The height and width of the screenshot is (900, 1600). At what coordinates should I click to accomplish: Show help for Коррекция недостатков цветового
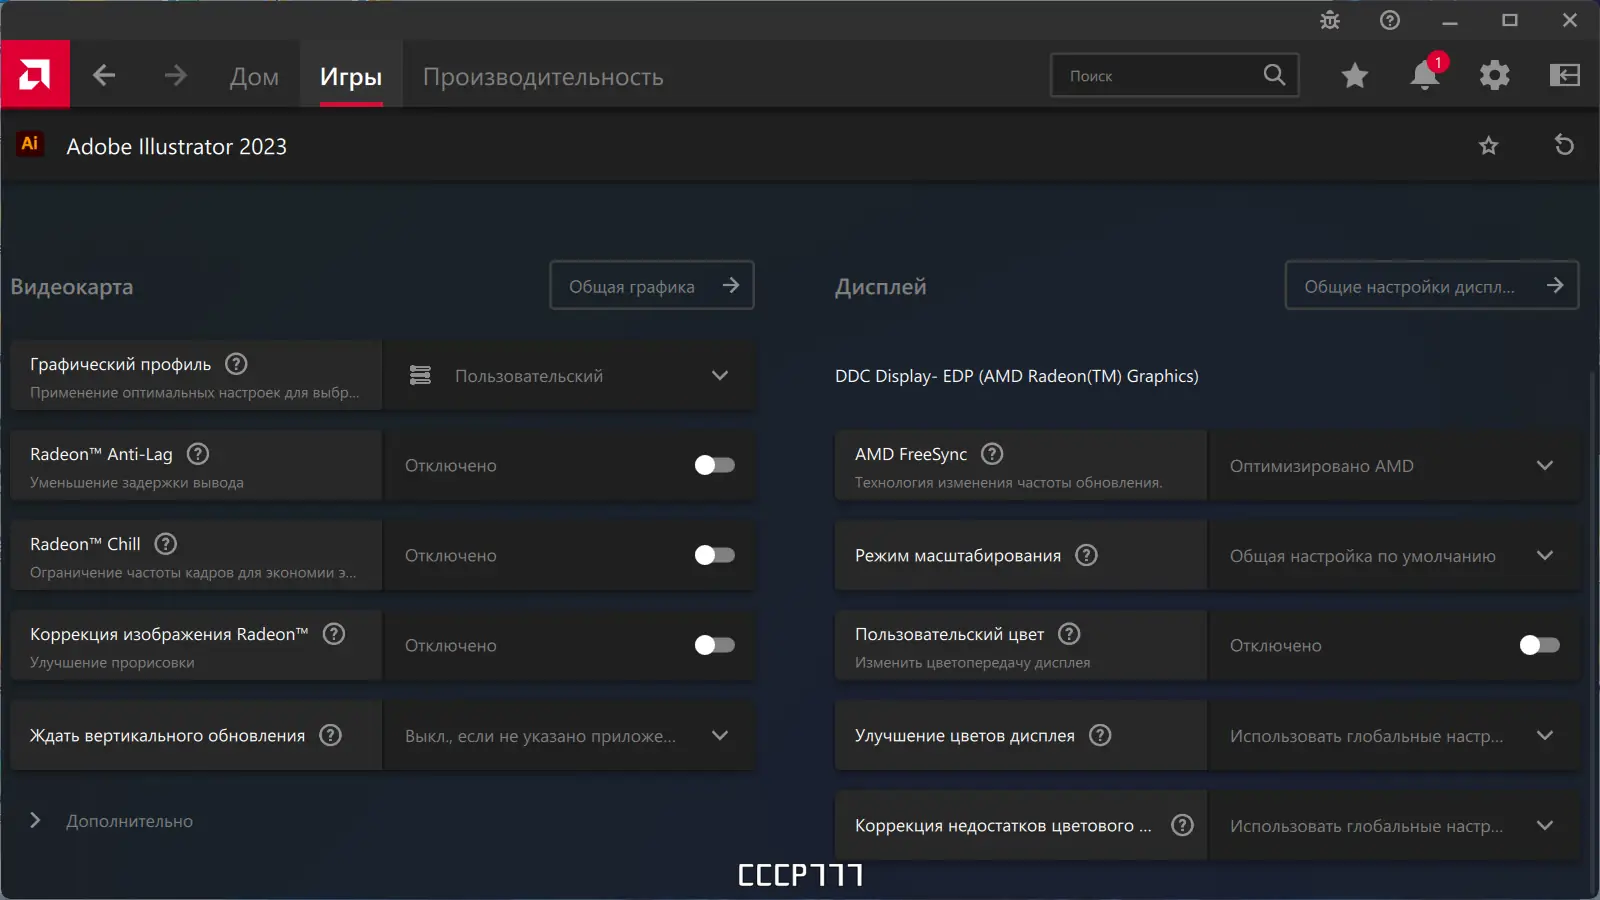pos(1182,825)
